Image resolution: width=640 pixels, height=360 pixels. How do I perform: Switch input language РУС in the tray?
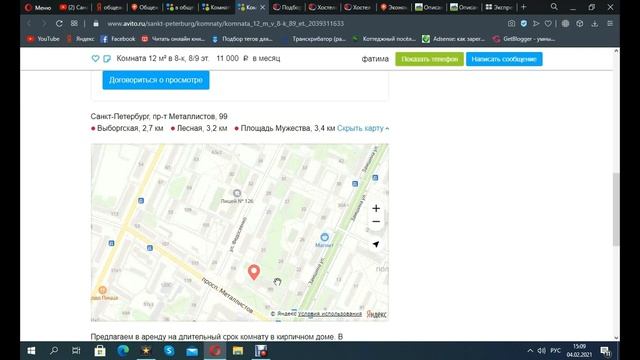coord(556,351)
